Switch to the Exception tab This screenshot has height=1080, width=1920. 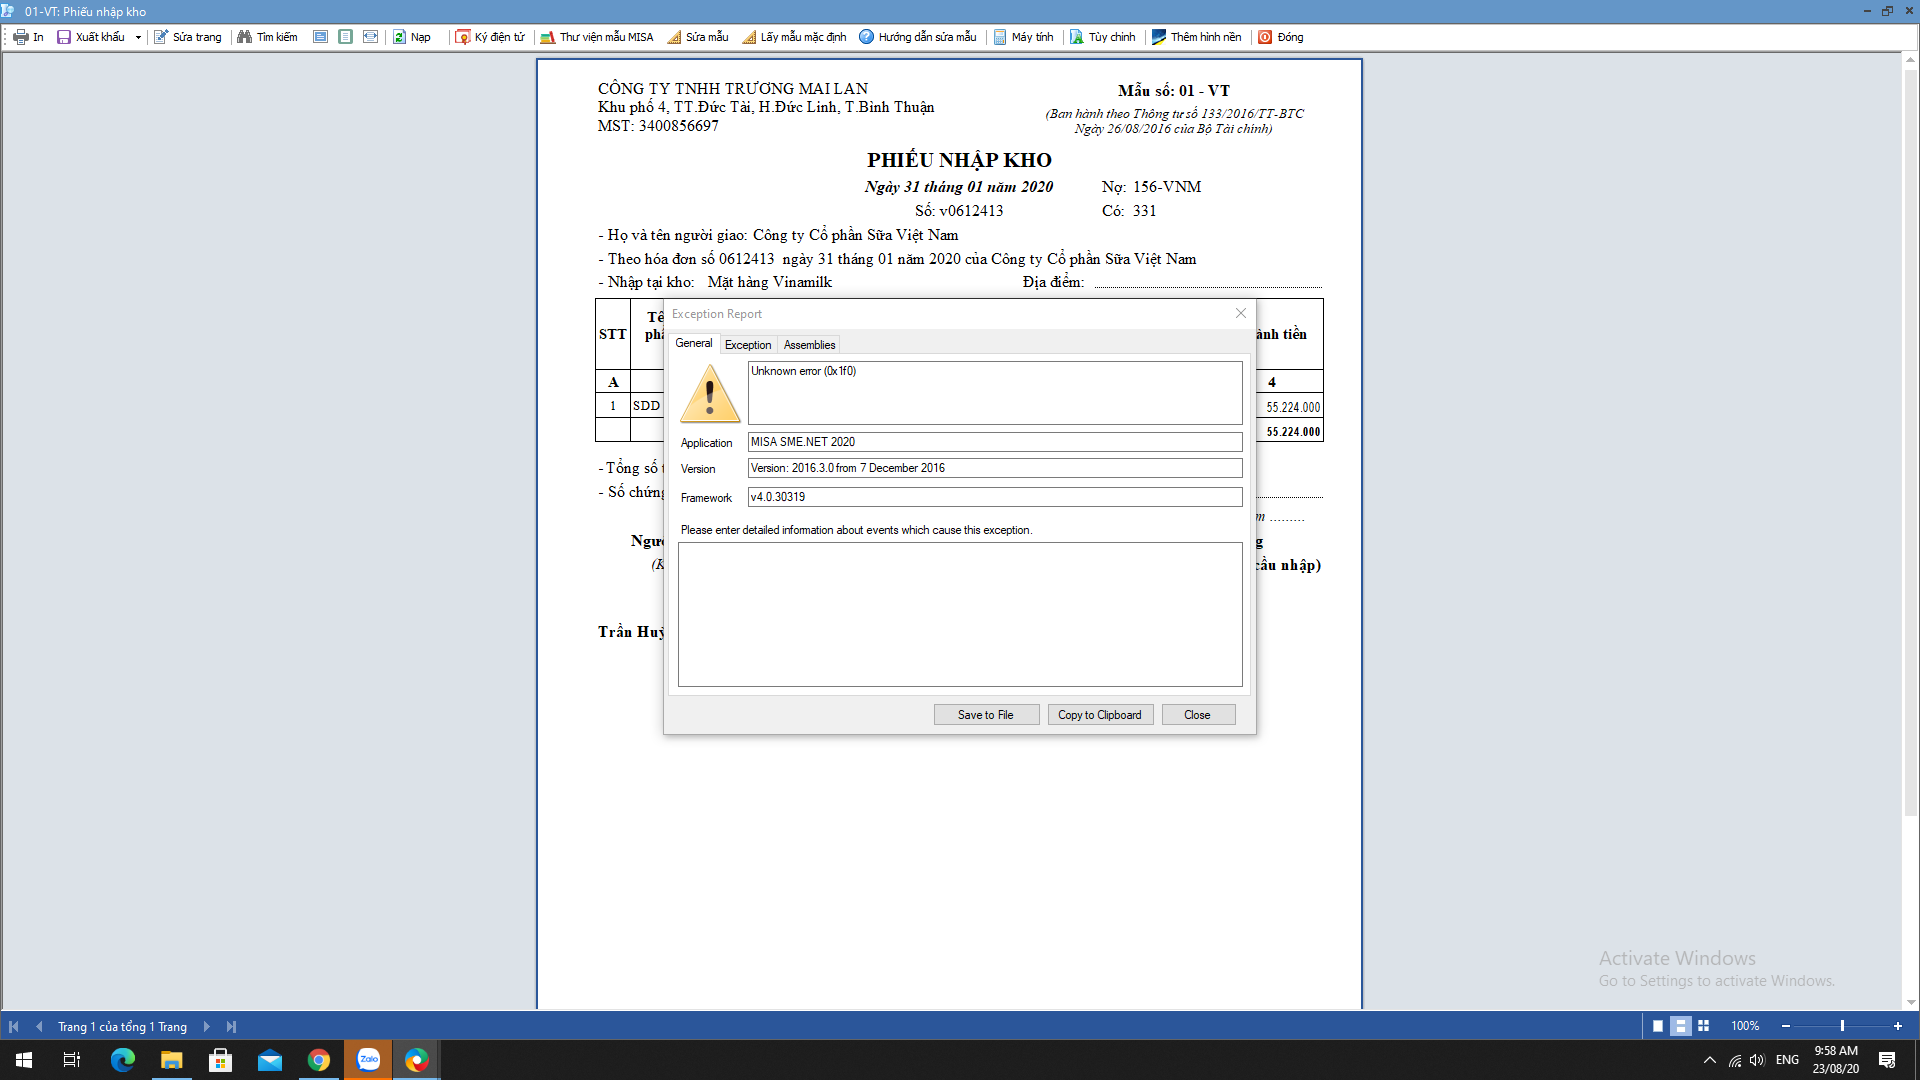point(748,345)
